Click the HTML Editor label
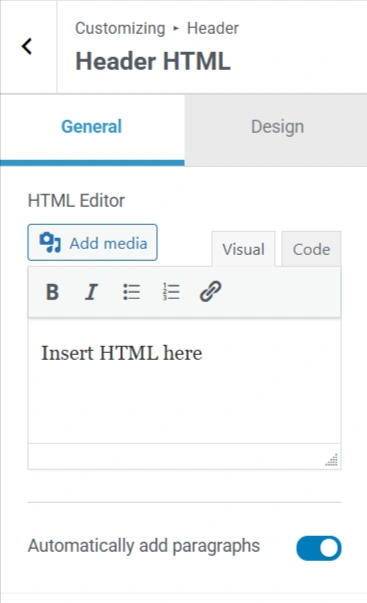The width and height of the screenshot is (367, 603). point(76,201)
